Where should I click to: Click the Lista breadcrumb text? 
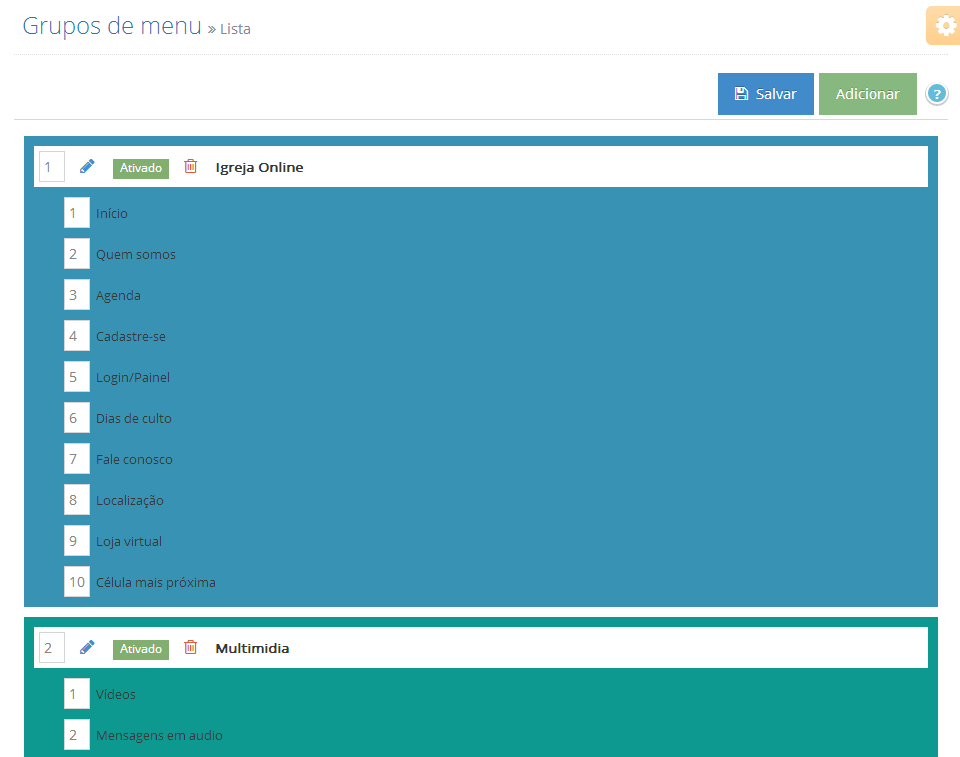pyautogui.click(x=235, y=29)
